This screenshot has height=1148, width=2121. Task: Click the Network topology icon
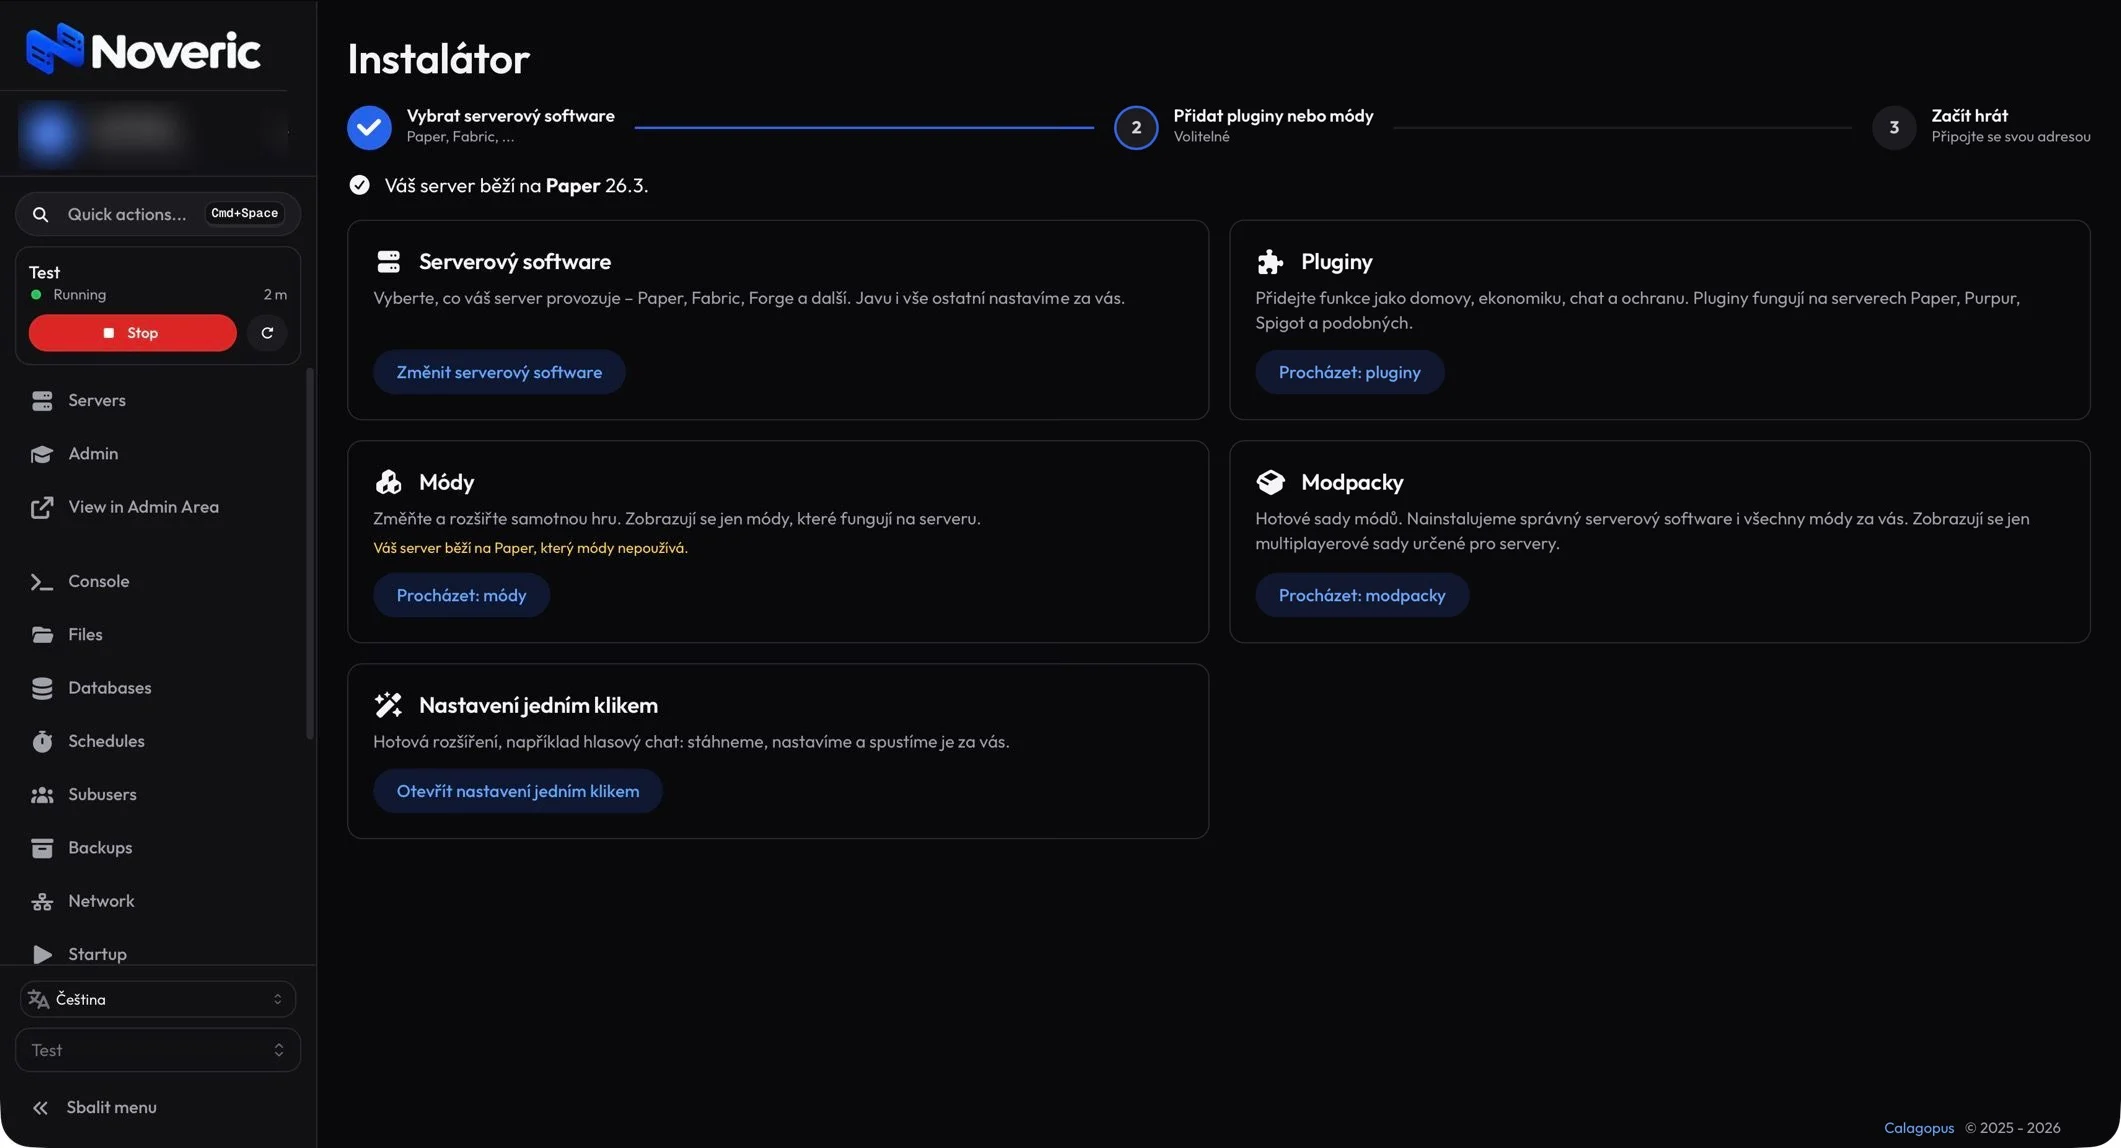(42, 901)
